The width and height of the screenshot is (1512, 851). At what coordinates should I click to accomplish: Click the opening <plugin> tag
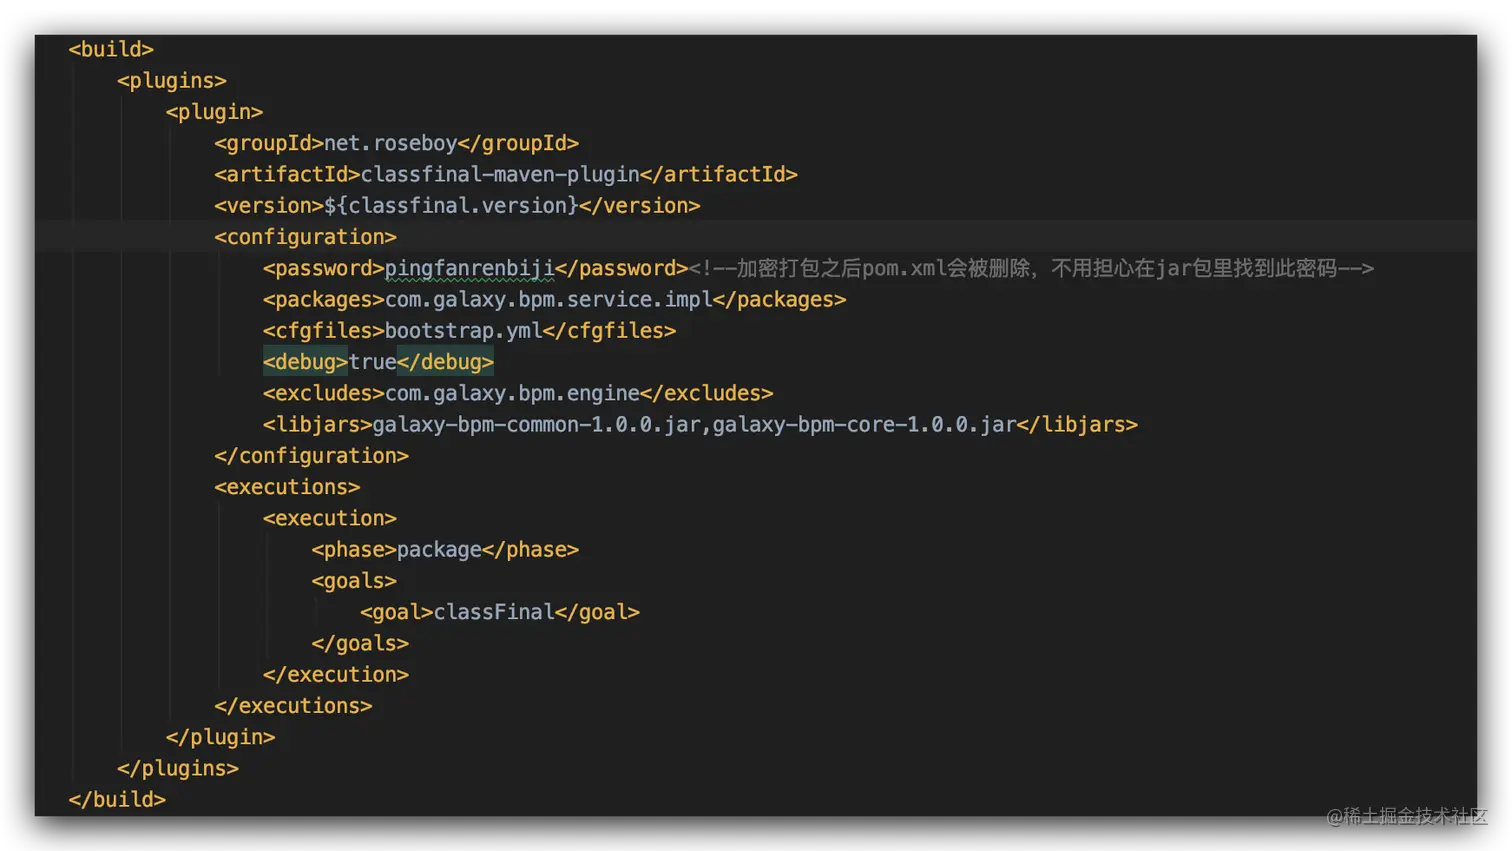215,111
